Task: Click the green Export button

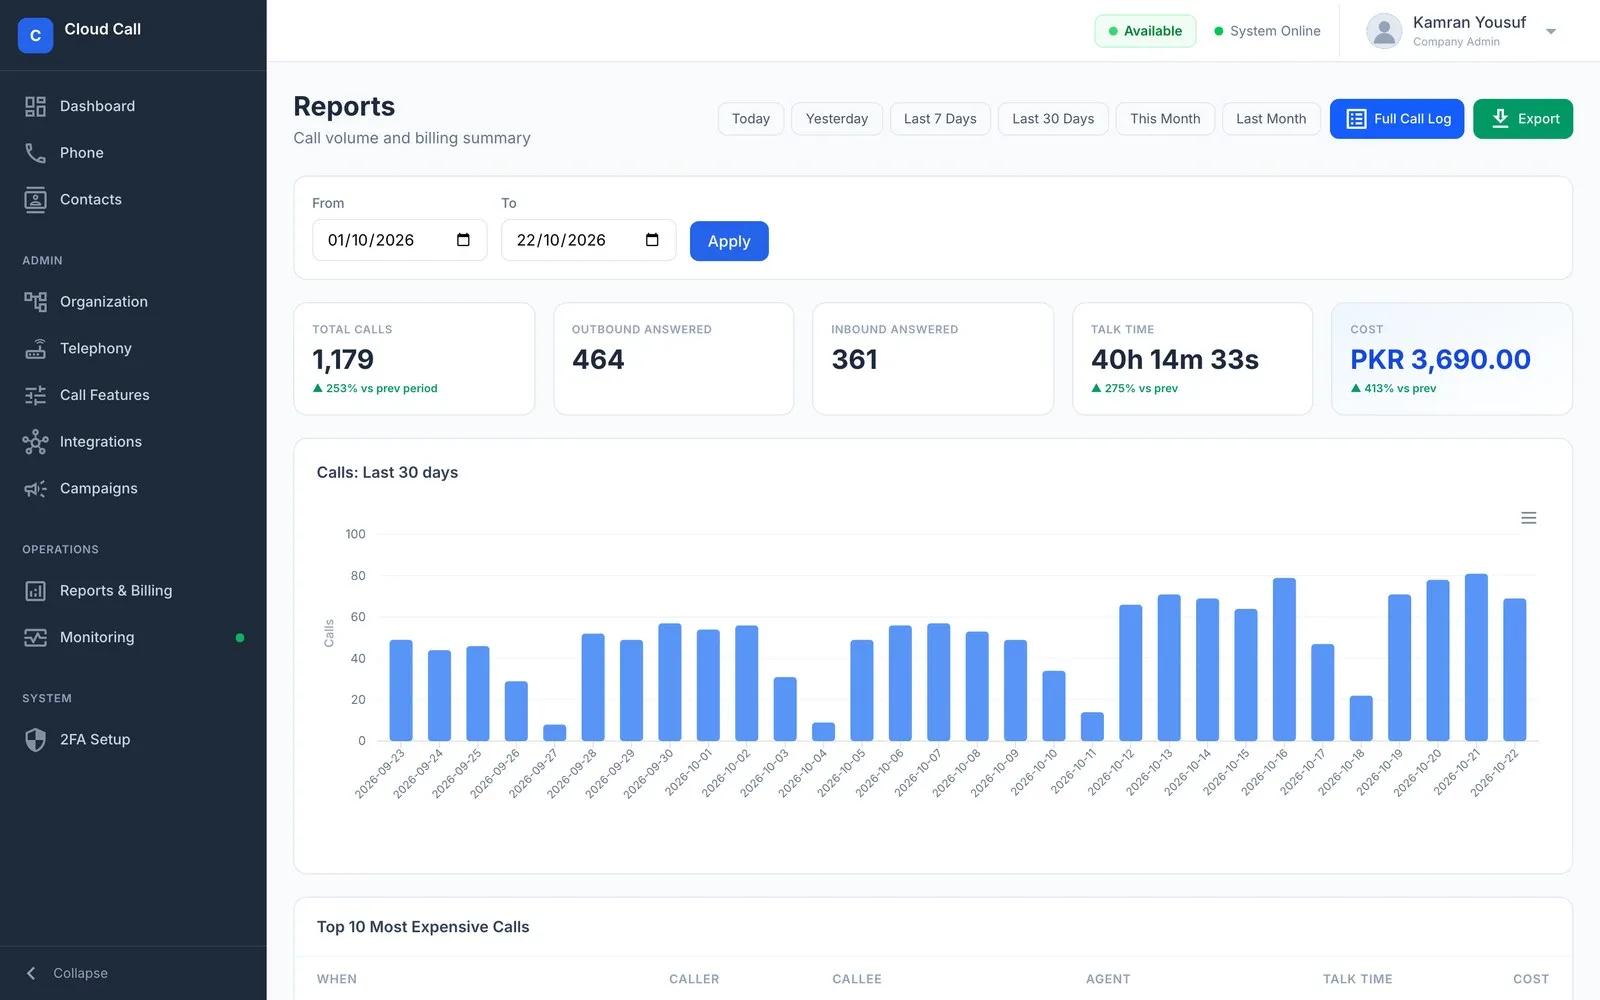Action: coord(1523,119)
